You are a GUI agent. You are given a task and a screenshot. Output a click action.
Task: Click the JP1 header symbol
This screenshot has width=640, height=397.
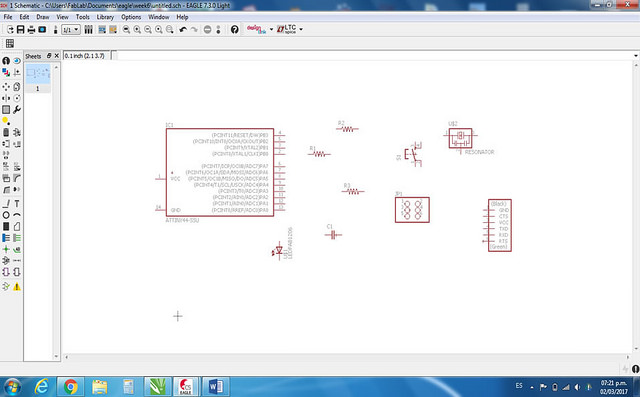pyautogui.click(x=412, y=210)
